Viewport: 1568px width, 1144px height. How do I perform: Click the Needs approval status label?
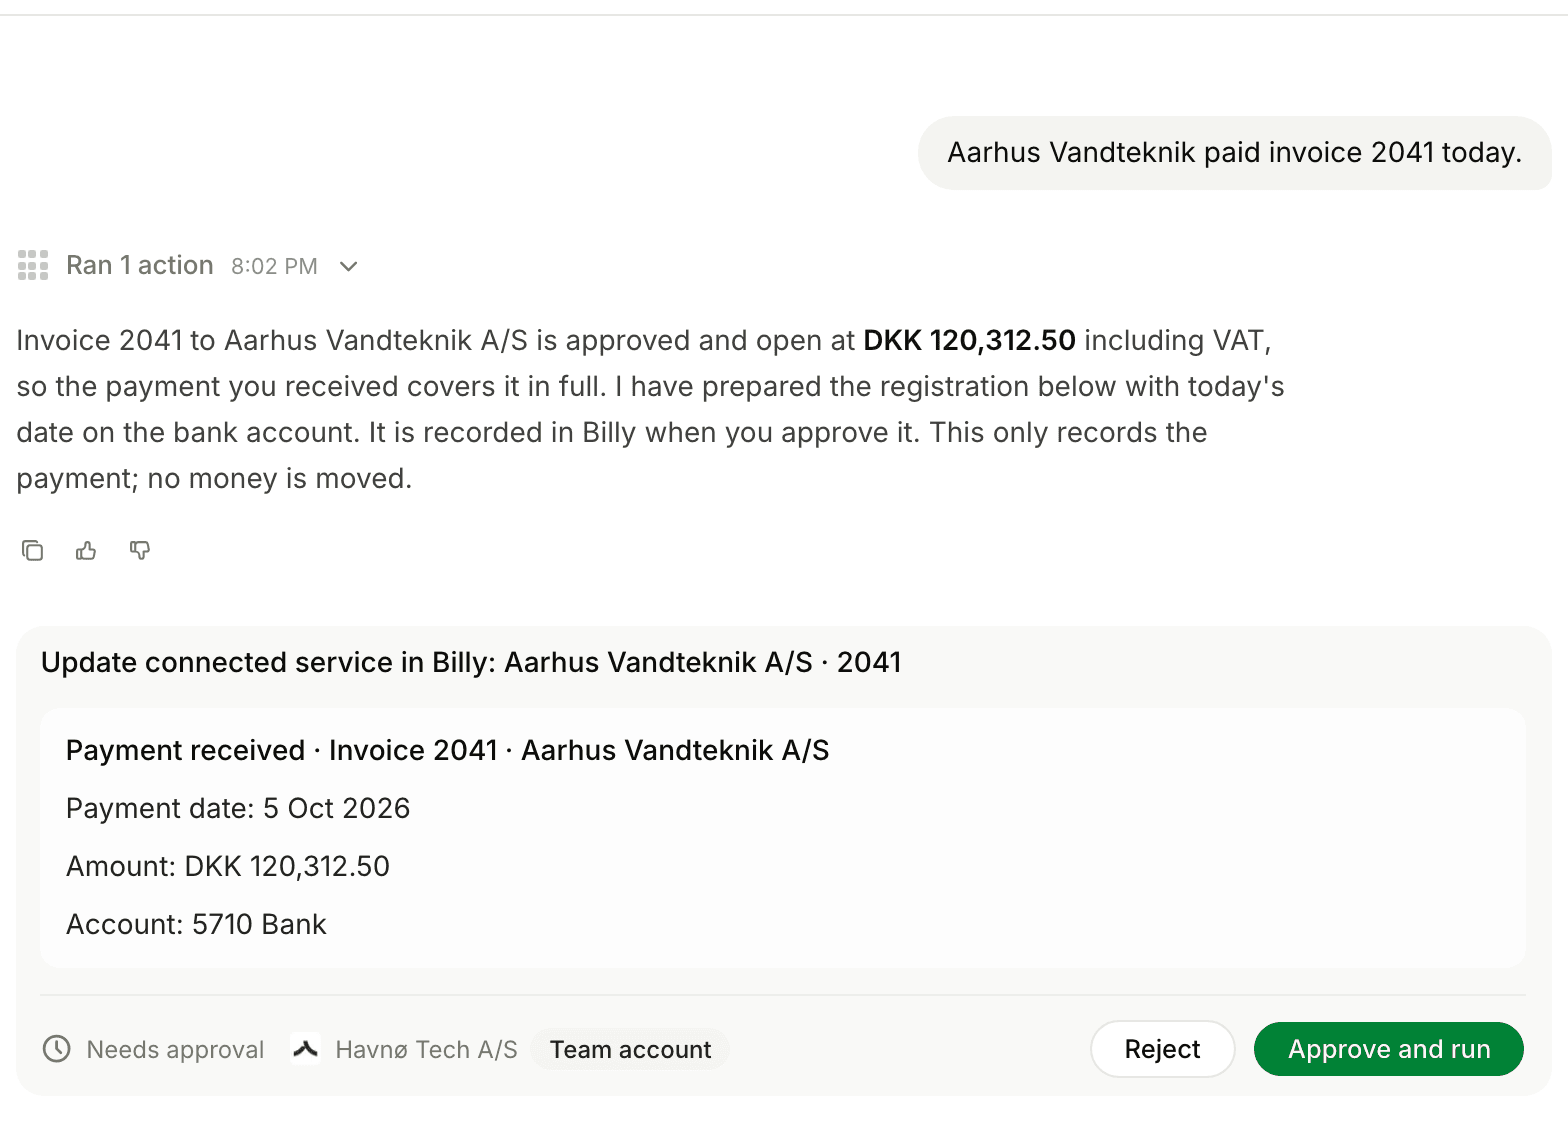[175, 1049]
